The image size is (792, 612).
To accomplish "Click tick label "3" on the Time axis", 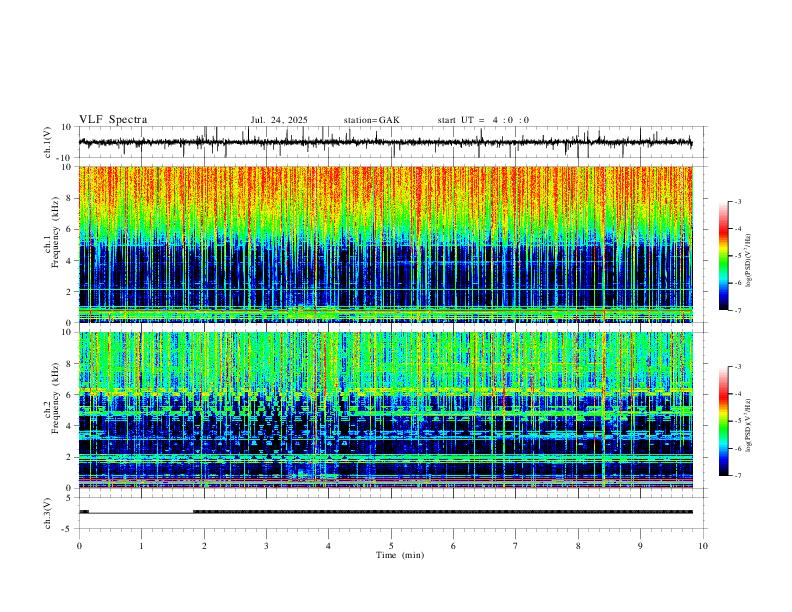I will coord(266,546).
